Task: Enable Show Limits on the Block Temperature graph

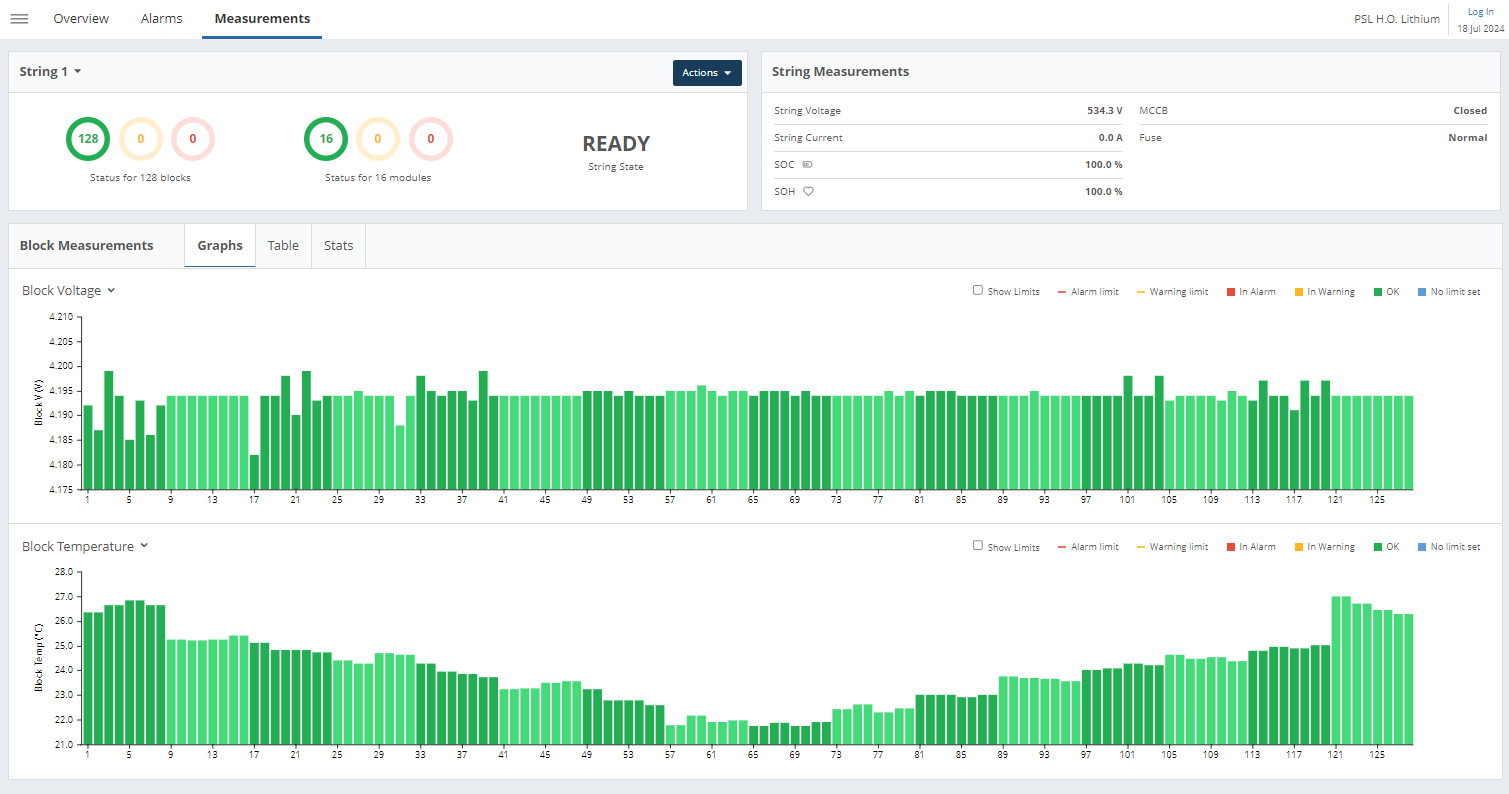Action: point(977,545)
